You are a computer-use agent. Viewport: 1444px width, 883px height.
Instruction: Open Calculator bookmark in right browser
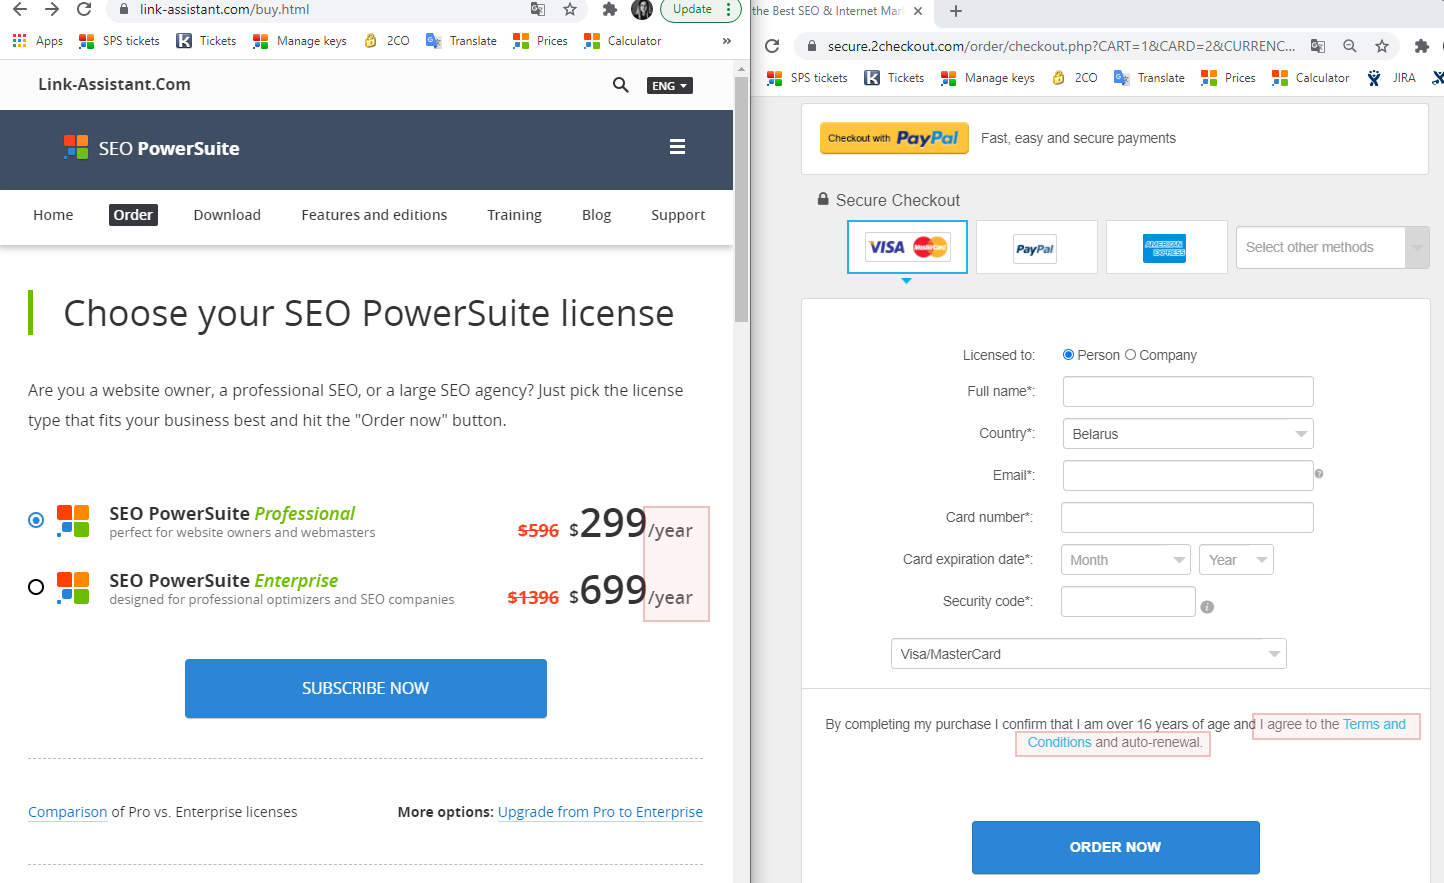tap(1310, 78)
